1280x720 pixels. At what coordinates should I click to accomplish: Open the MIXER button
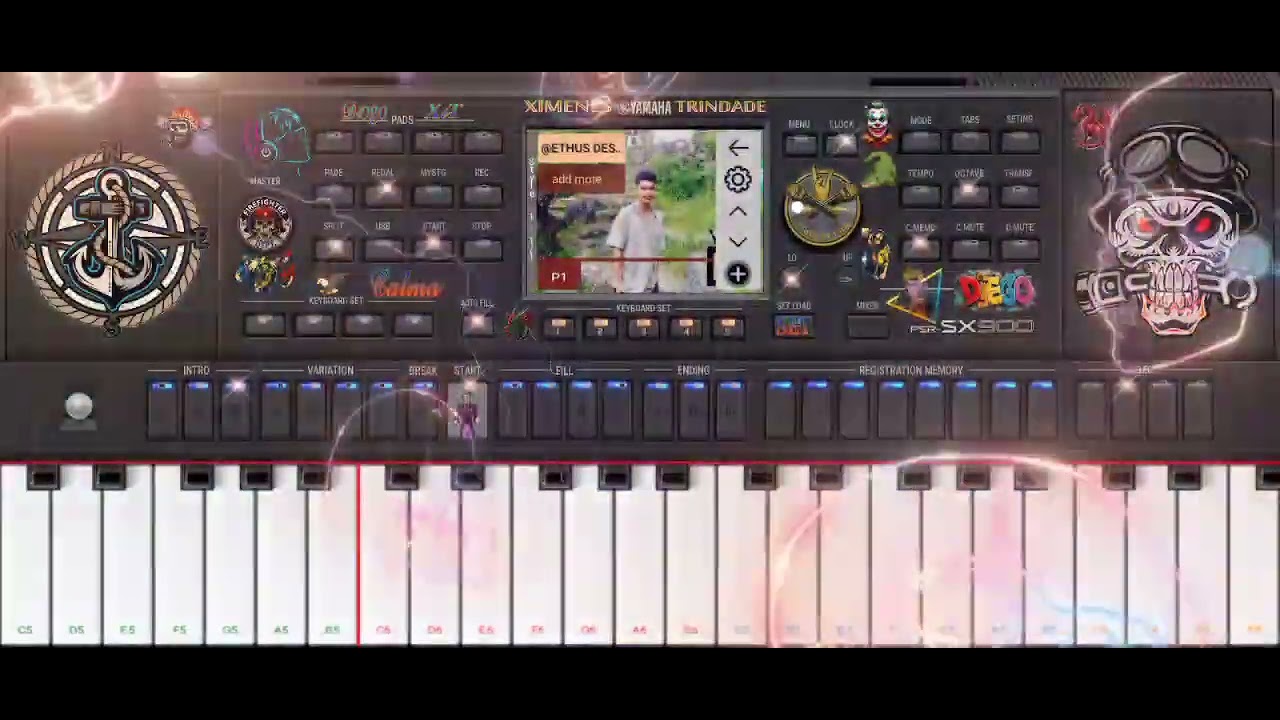tap(868, 326)
